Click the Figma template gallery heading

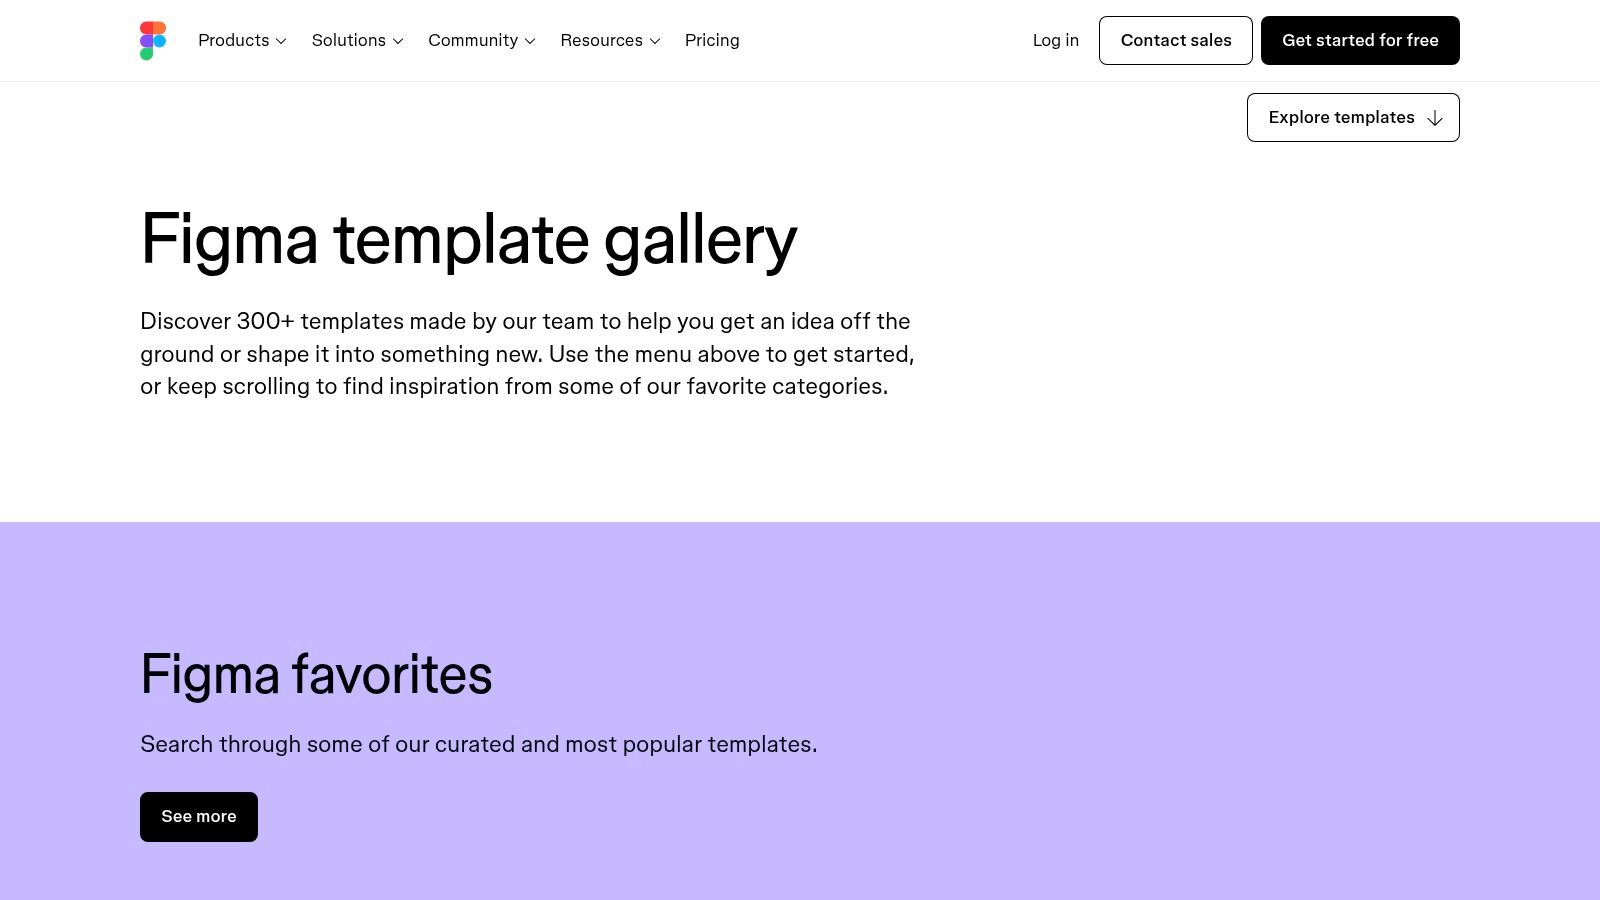click(467, 240)
